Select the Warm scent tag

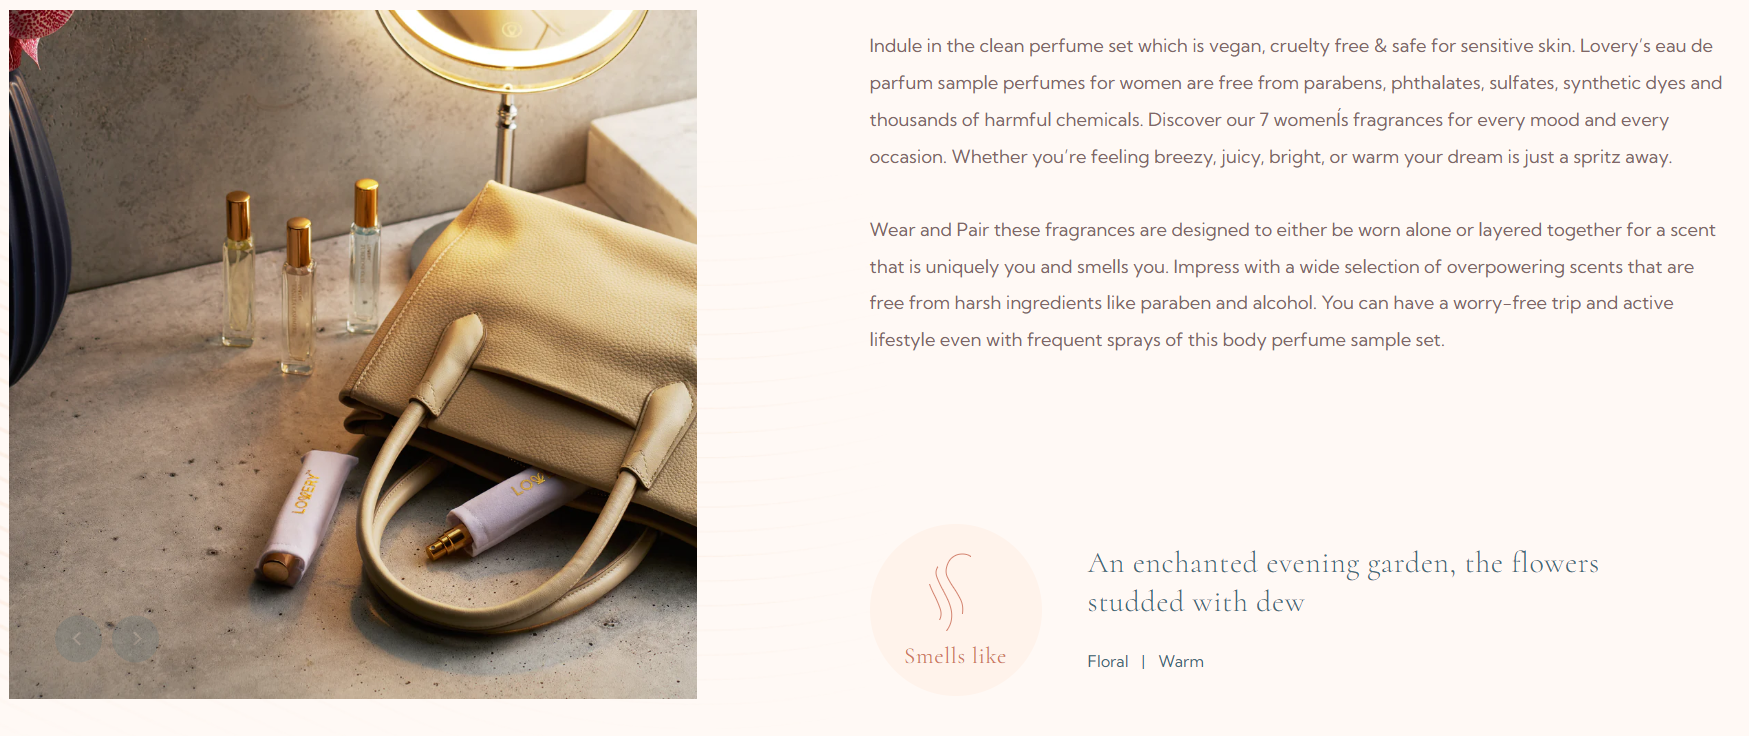[1181, 661]
